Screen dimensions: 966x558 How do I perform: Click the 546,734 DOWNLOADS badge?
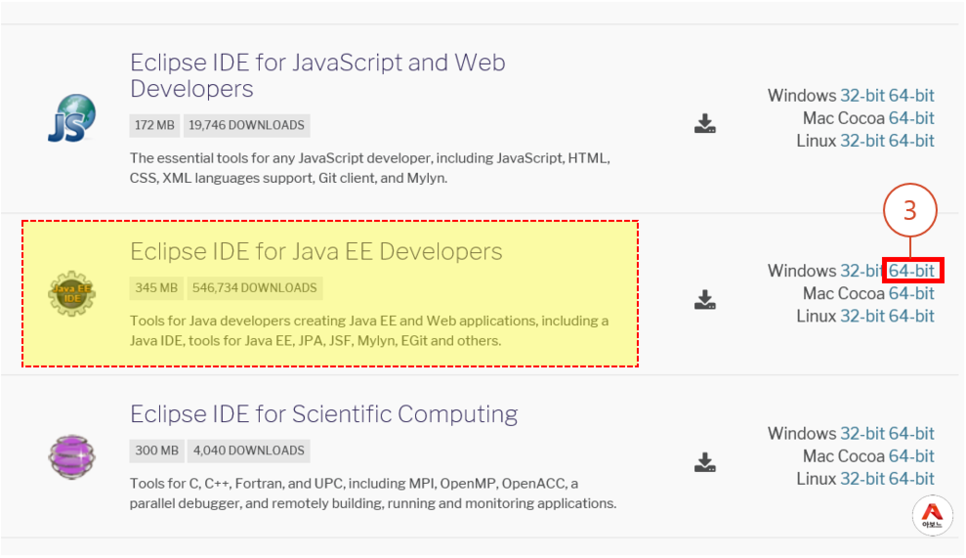click(x=254, y=288)
